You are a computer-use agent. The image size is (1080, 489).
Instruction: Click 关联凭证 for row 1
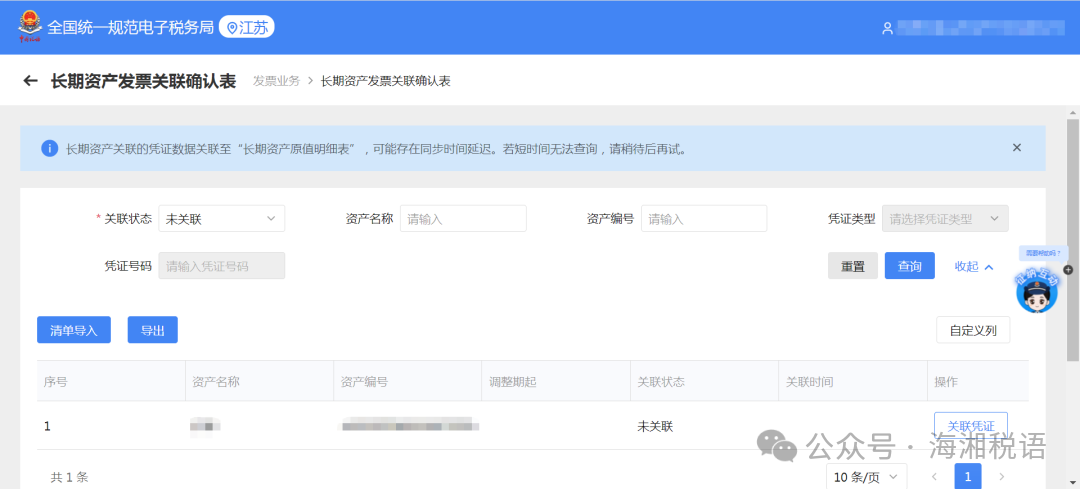(x=970, y=426)
